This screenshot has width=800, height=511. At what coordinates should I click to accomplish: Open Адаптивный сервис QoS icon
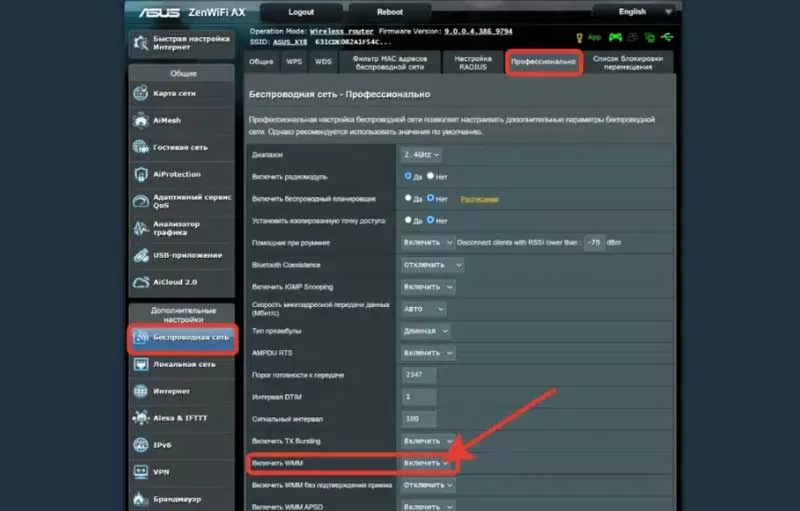(141, 201)
